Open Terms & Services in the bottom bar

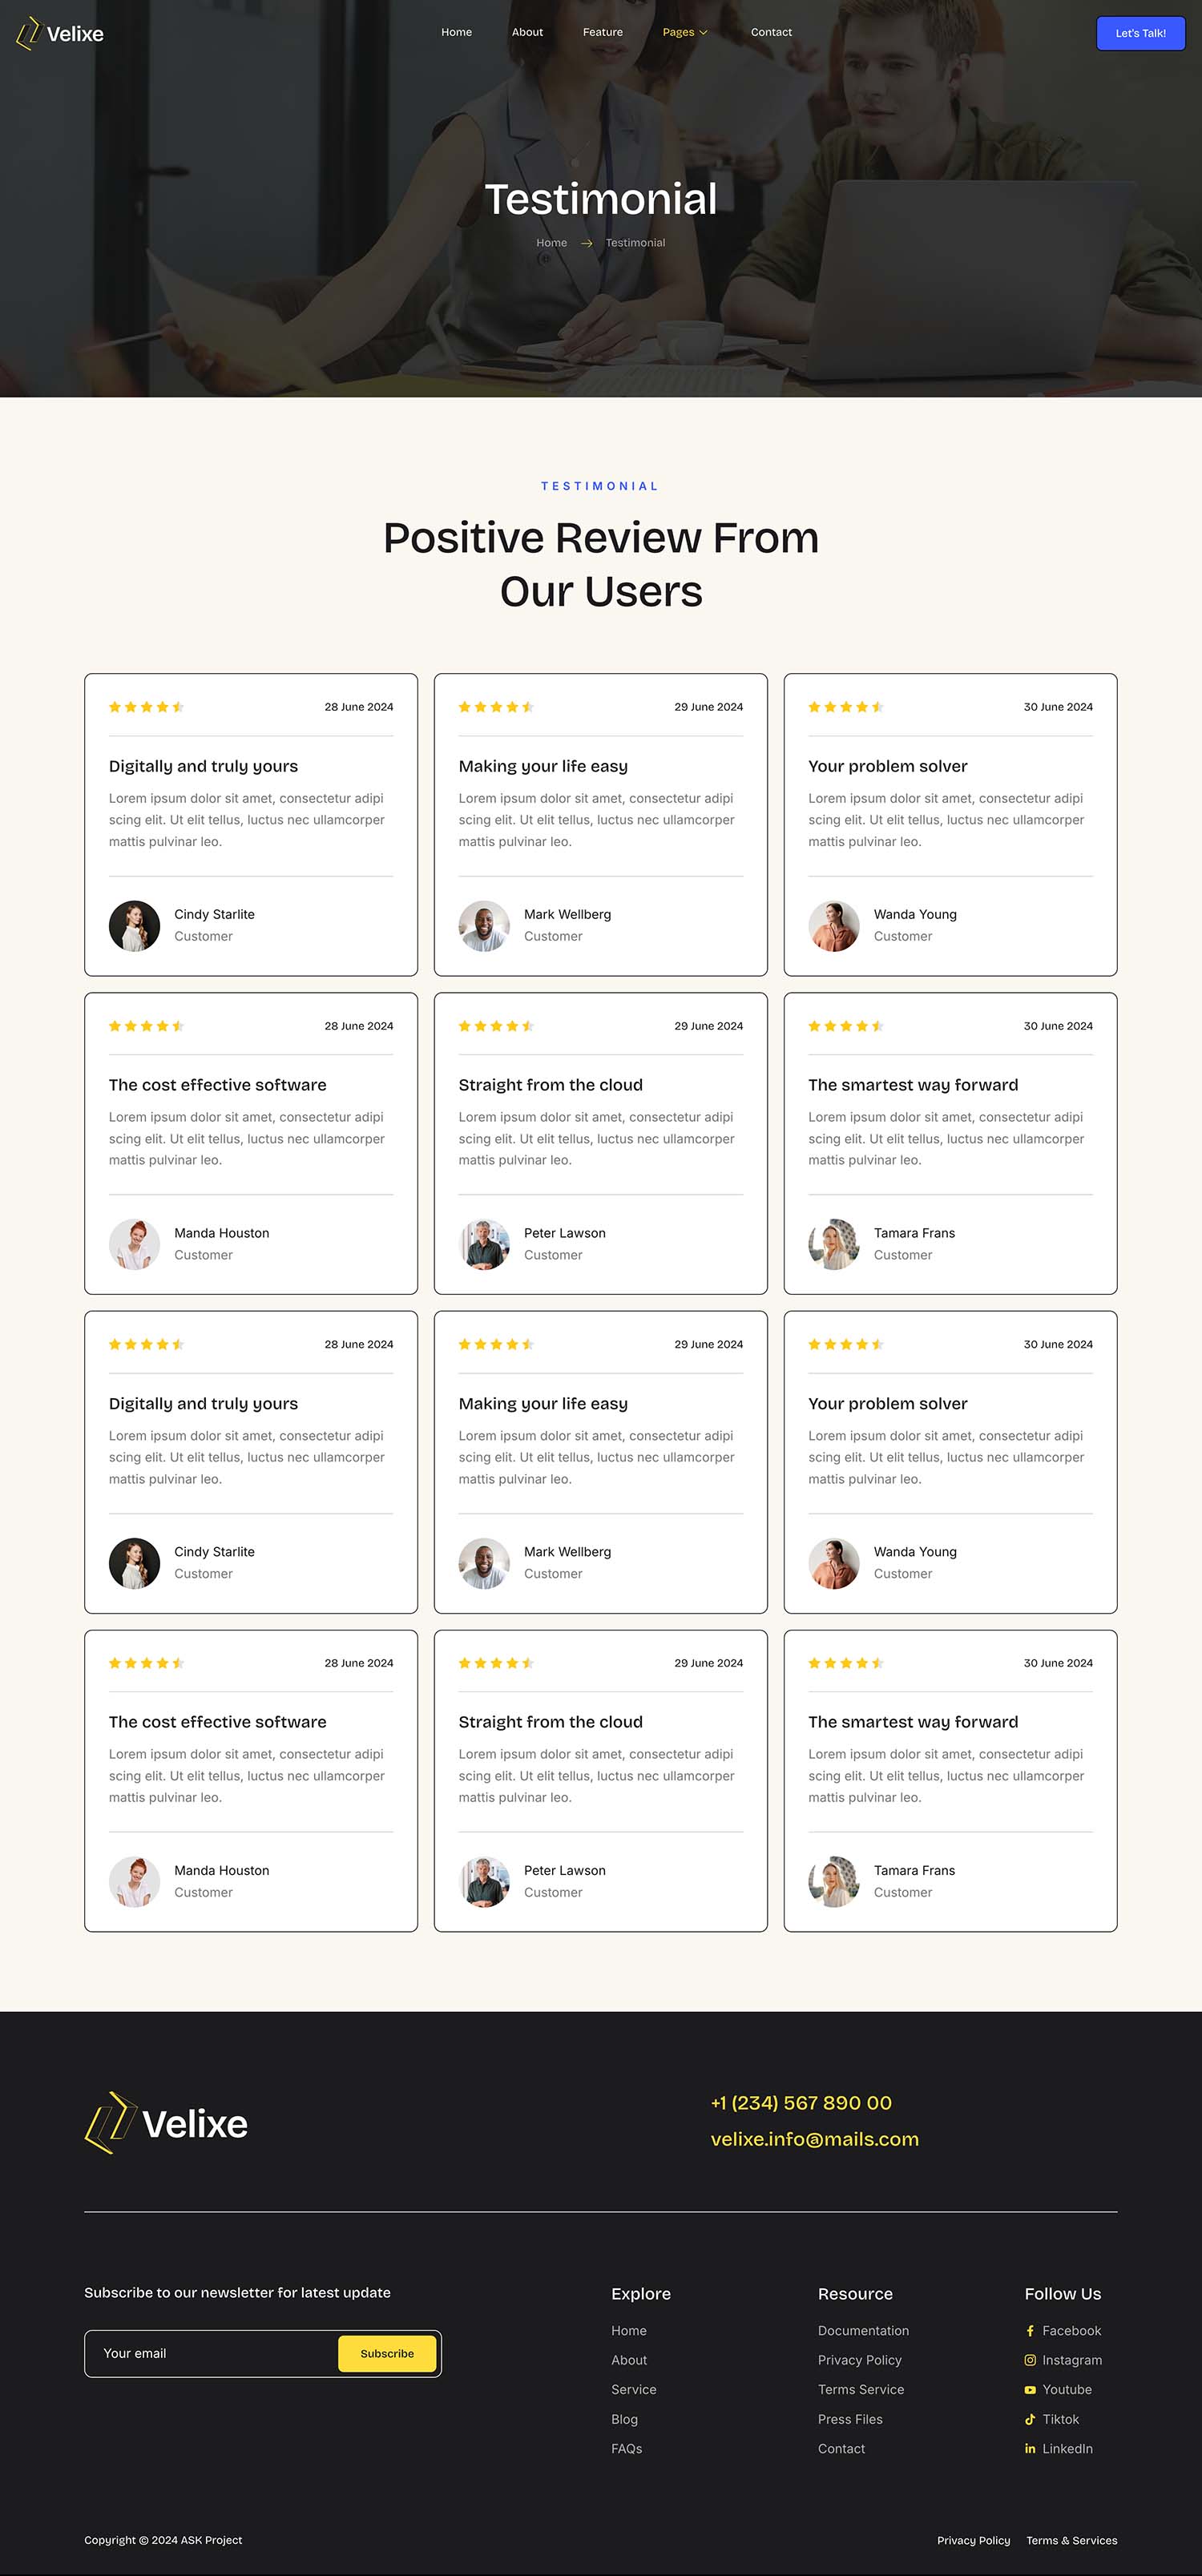1071,2540
